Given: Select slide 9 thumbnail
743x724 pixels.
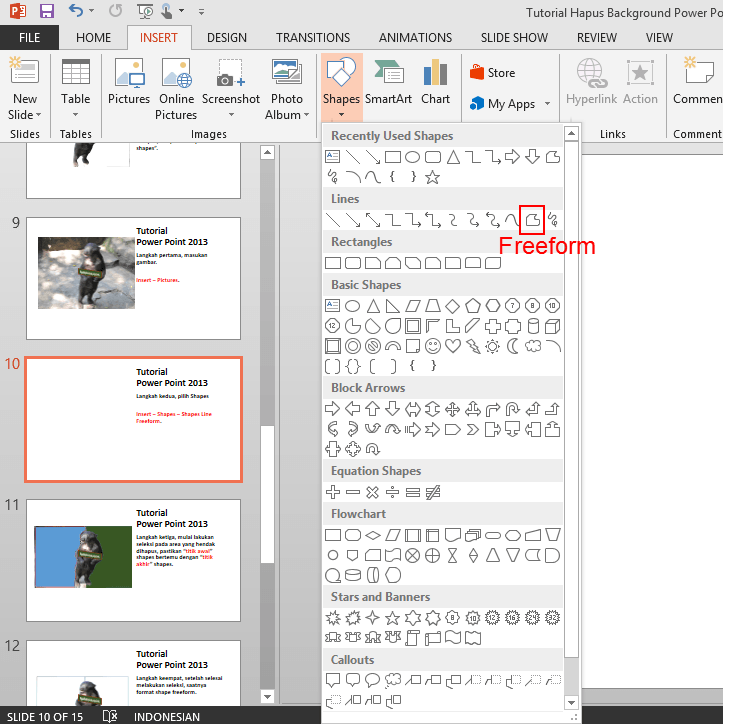Looking at the screenshot, I should pyautogui.click(x=133, y=279).
